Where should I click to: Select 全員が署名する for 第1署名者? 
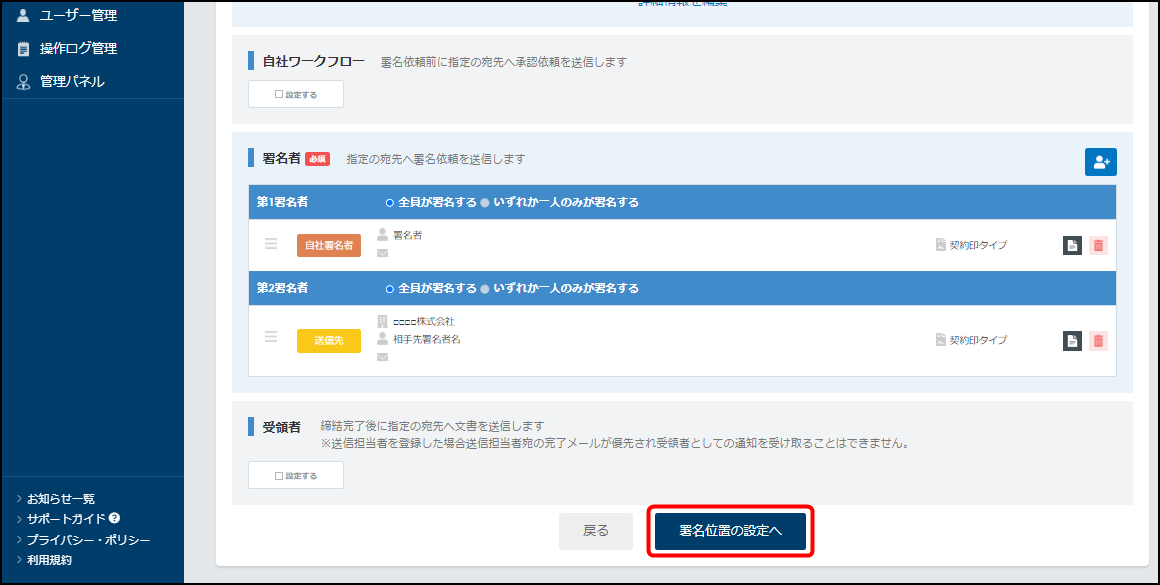click(x=390, y=202)
